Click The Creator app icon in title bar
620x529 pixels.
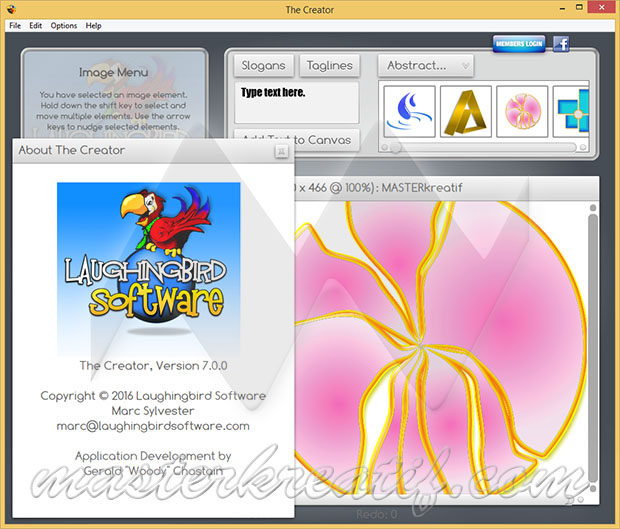[x=11, y=9]
